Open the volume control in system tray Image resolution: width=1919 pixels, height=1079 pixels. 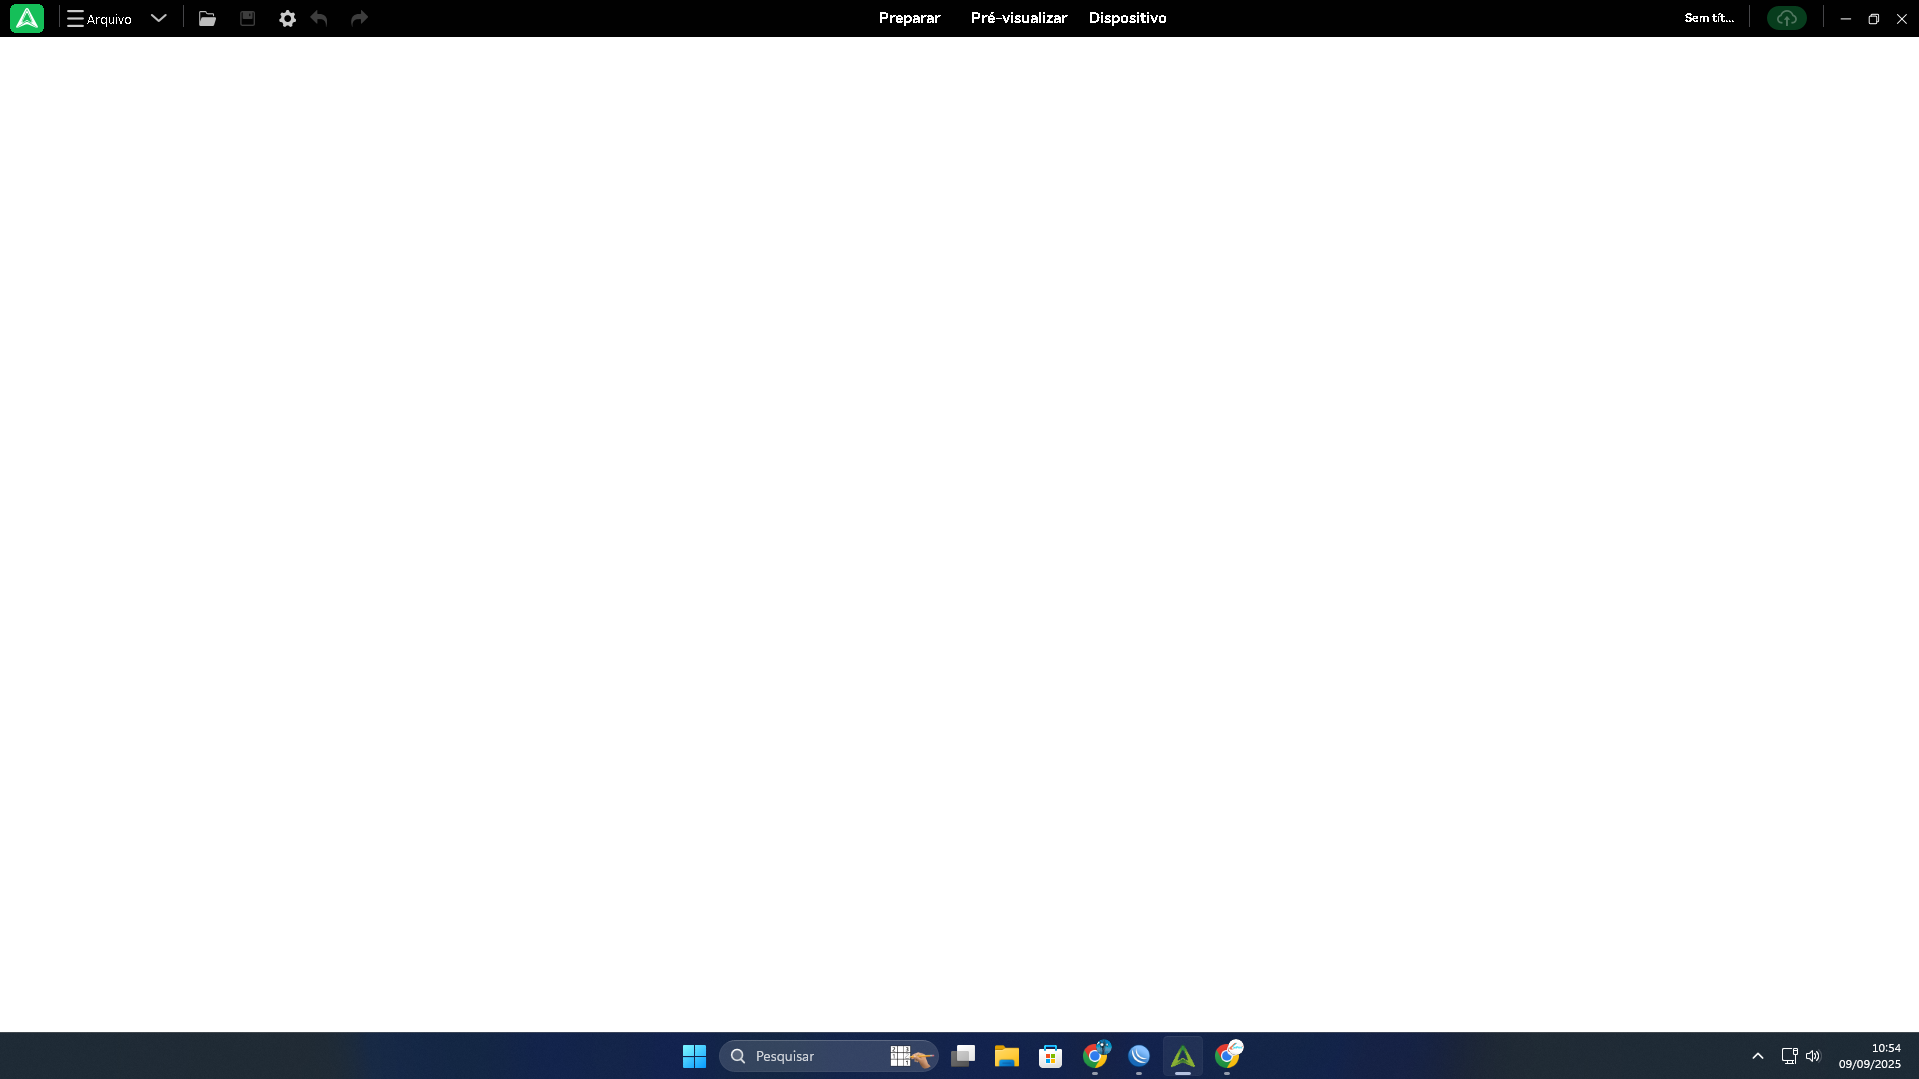pyautogui.click(x=1813, y=1056)
